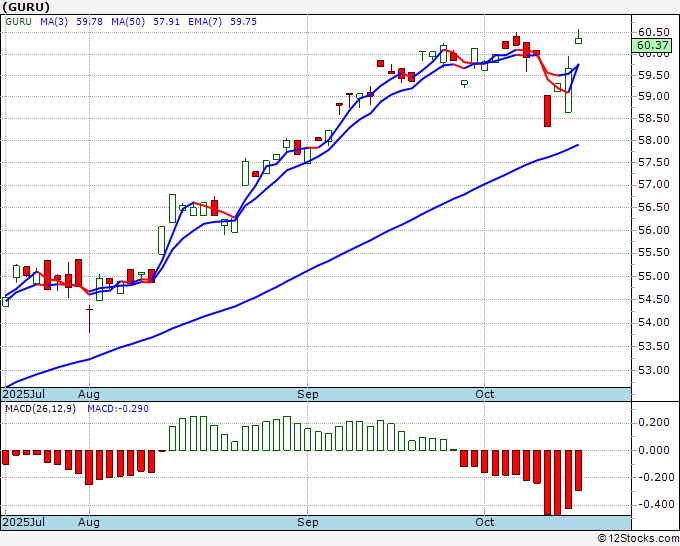
Task: Click the MA(50) value 57.91
Action: tap(166, 22)
